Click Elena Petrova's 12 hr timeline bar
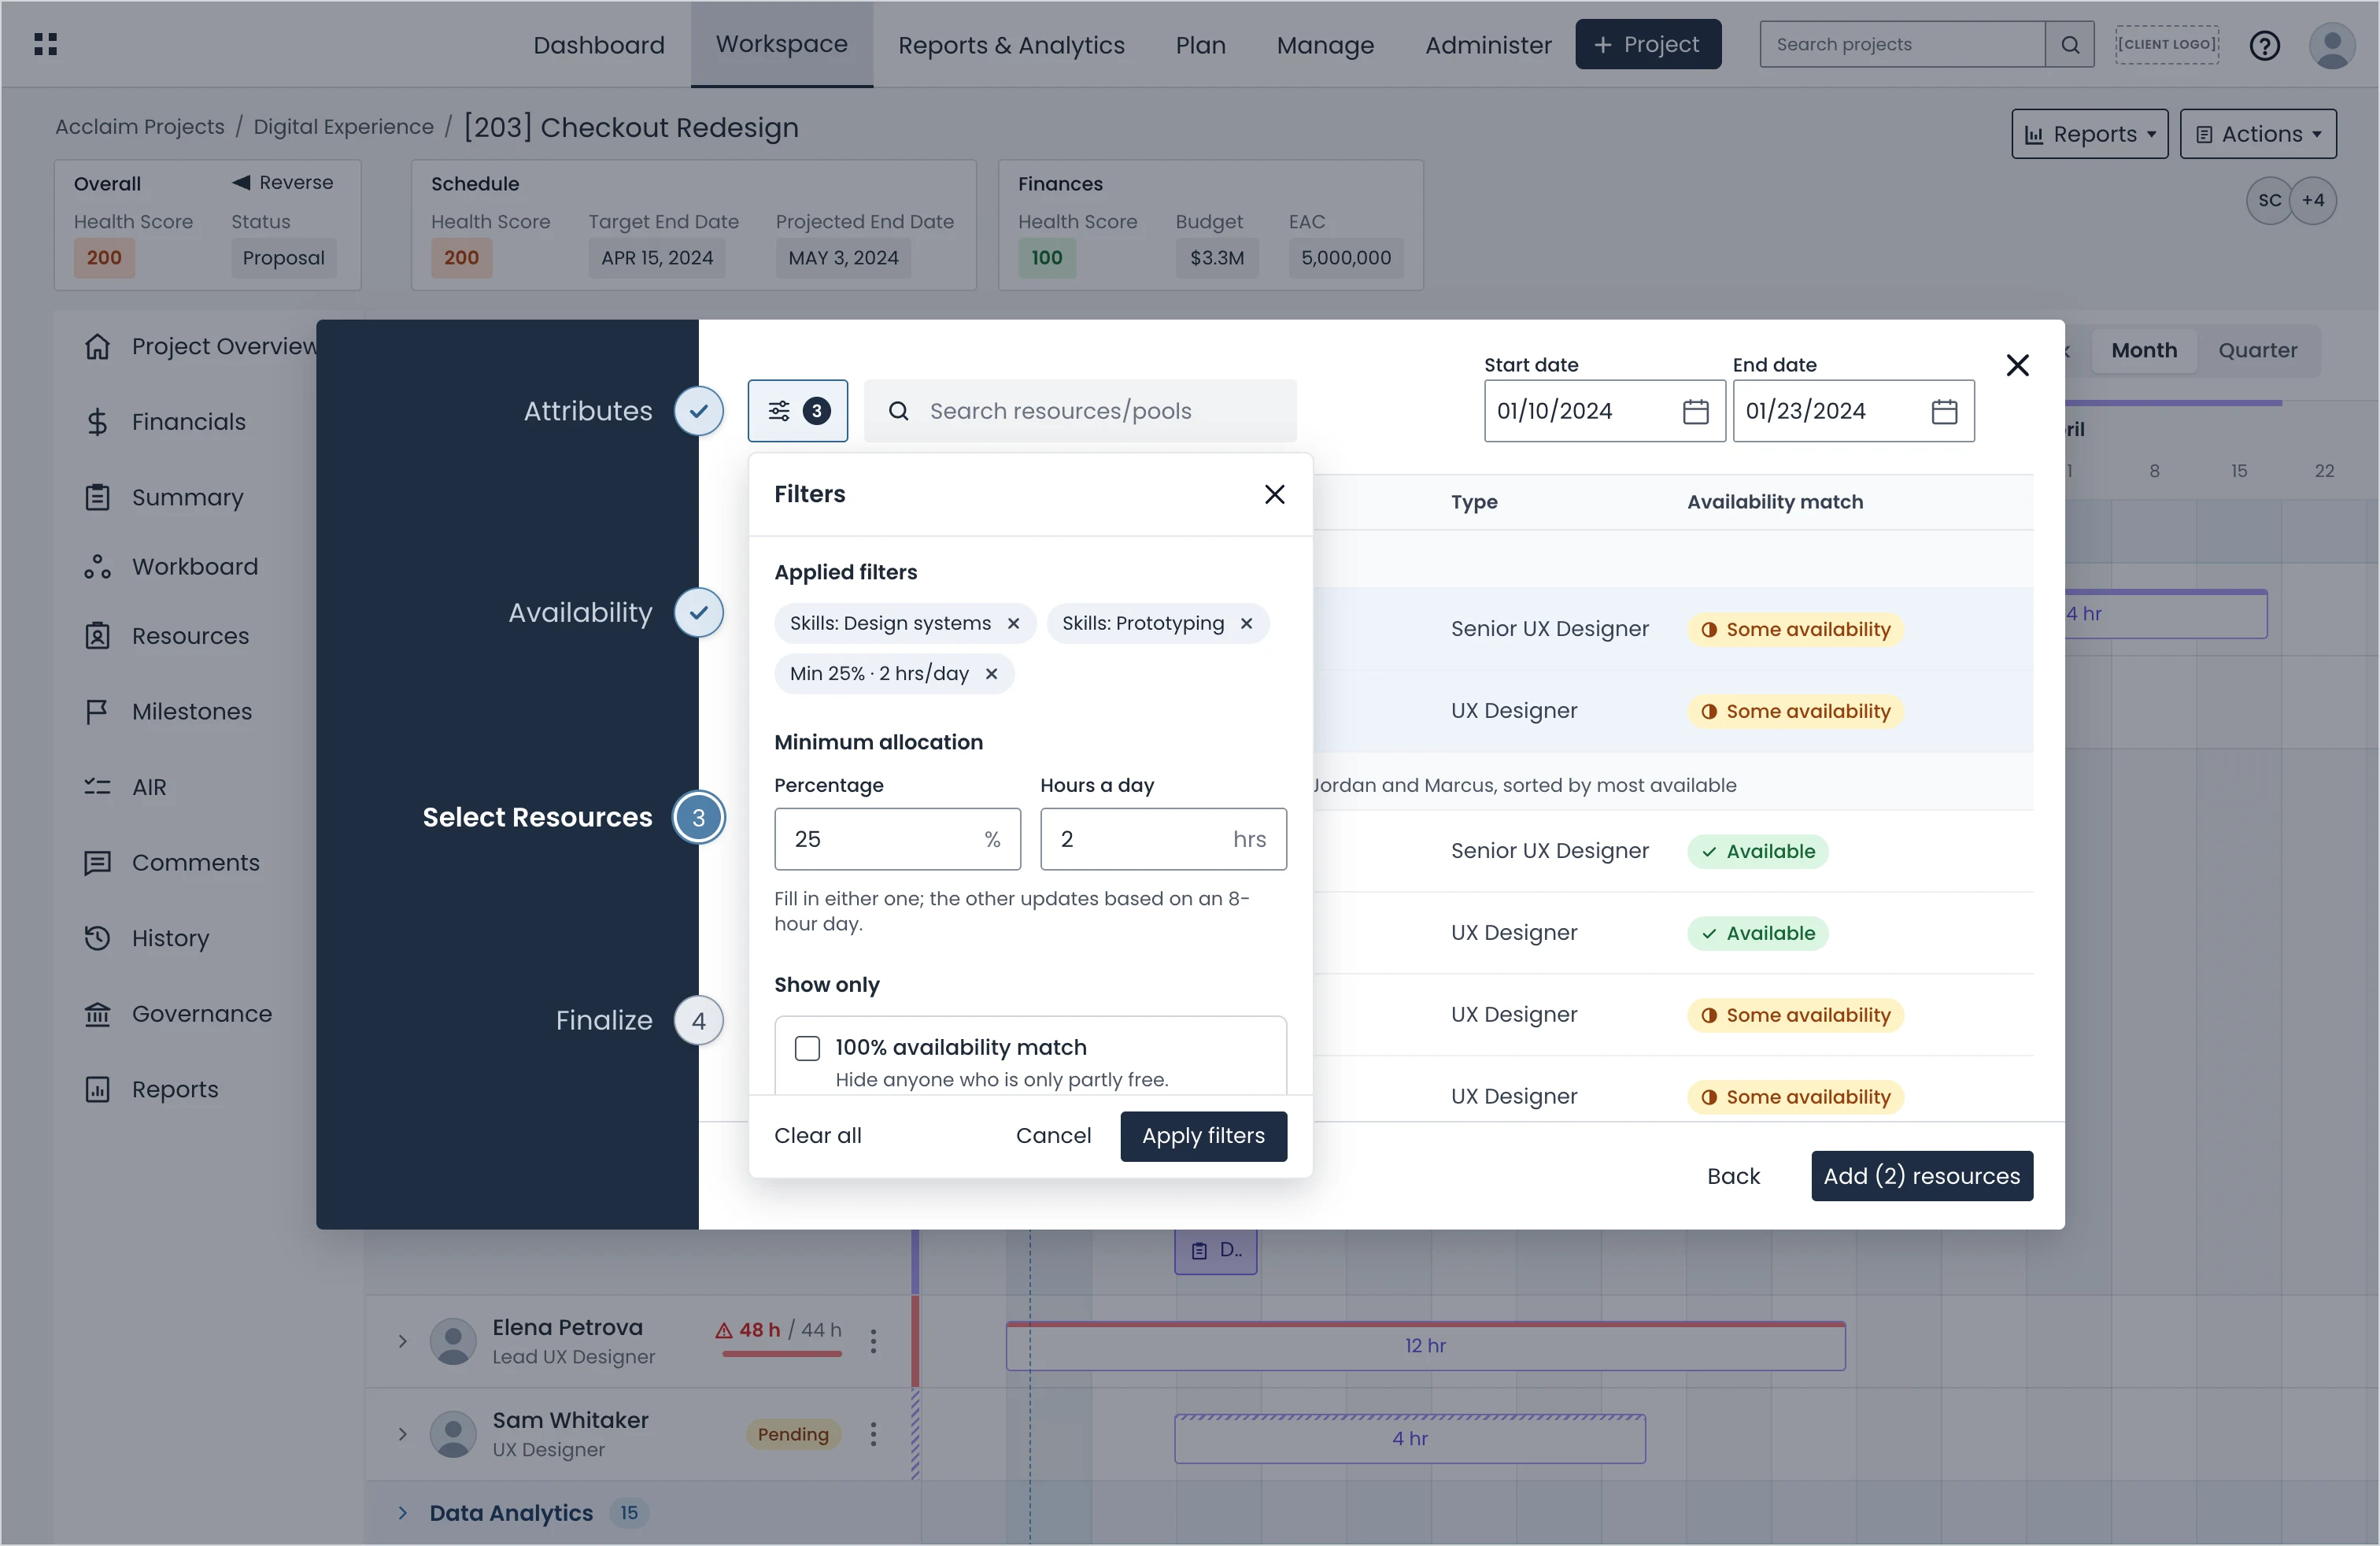The image size is (2380, 1546). pyautogui.click(x=1425, y=1345)
